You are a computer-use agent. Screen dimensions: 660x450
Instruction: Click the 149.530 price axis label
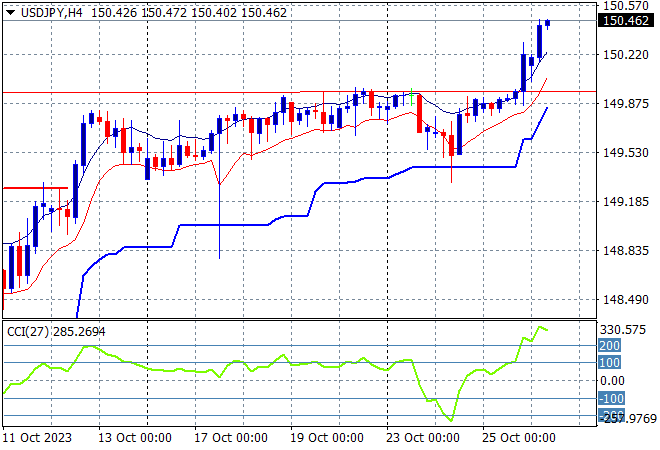point(626,152)
